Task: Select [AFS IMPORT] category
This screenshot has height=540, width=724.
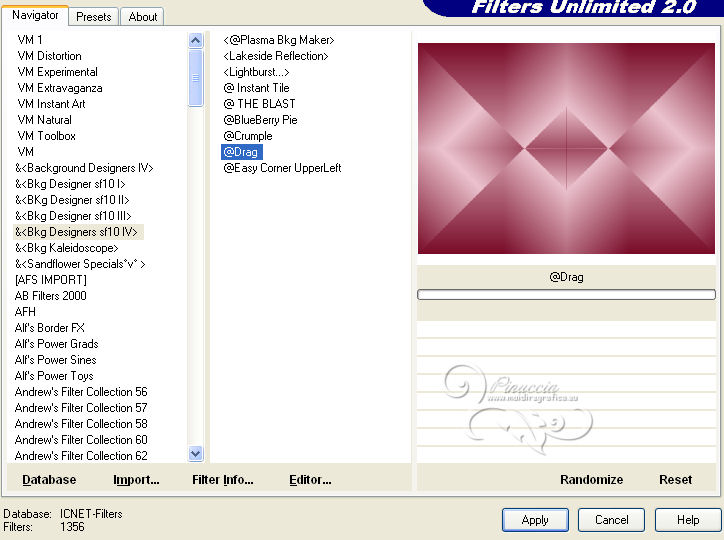Action: [x=51, y=280]
